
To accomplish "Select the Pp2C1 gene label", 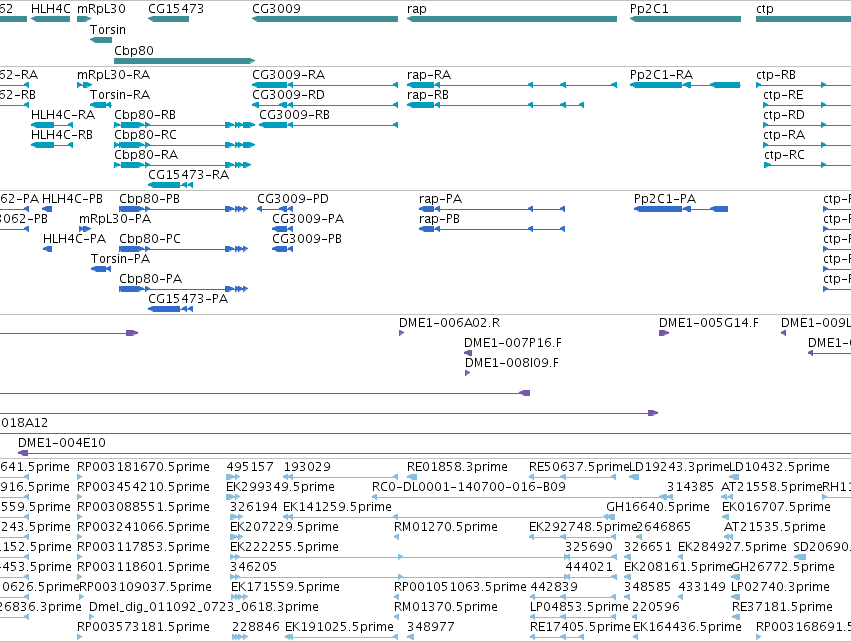I will click(x=649, y=9).
